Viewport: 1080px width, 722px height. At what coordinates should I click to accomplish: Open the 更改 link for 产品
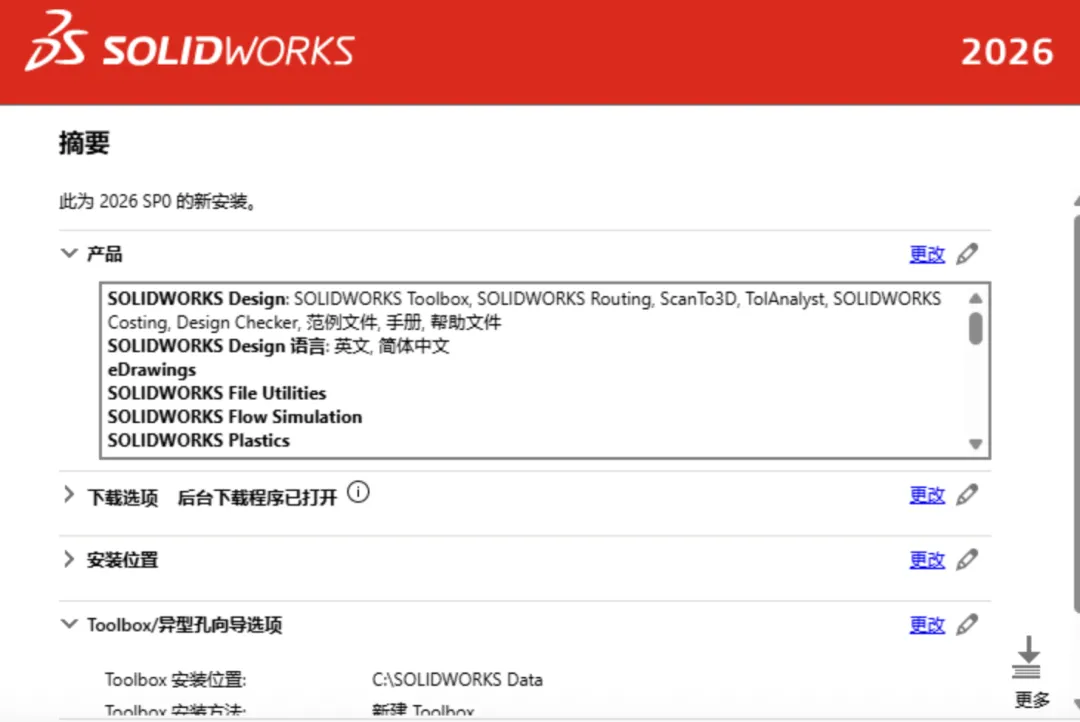[x=927, y=254]
